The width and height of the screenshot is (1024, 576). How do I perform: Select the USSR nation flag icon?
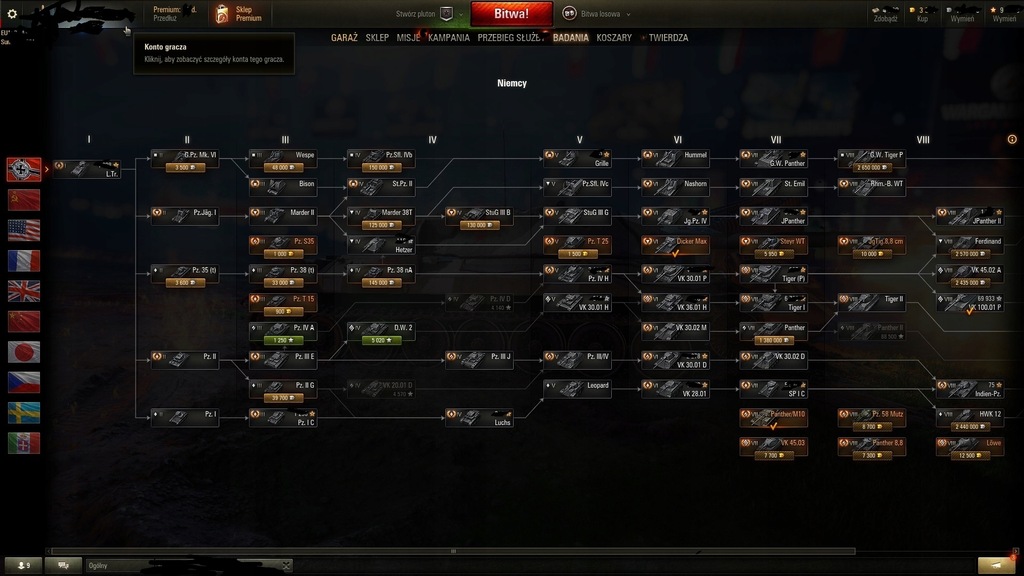pos(24,200)
